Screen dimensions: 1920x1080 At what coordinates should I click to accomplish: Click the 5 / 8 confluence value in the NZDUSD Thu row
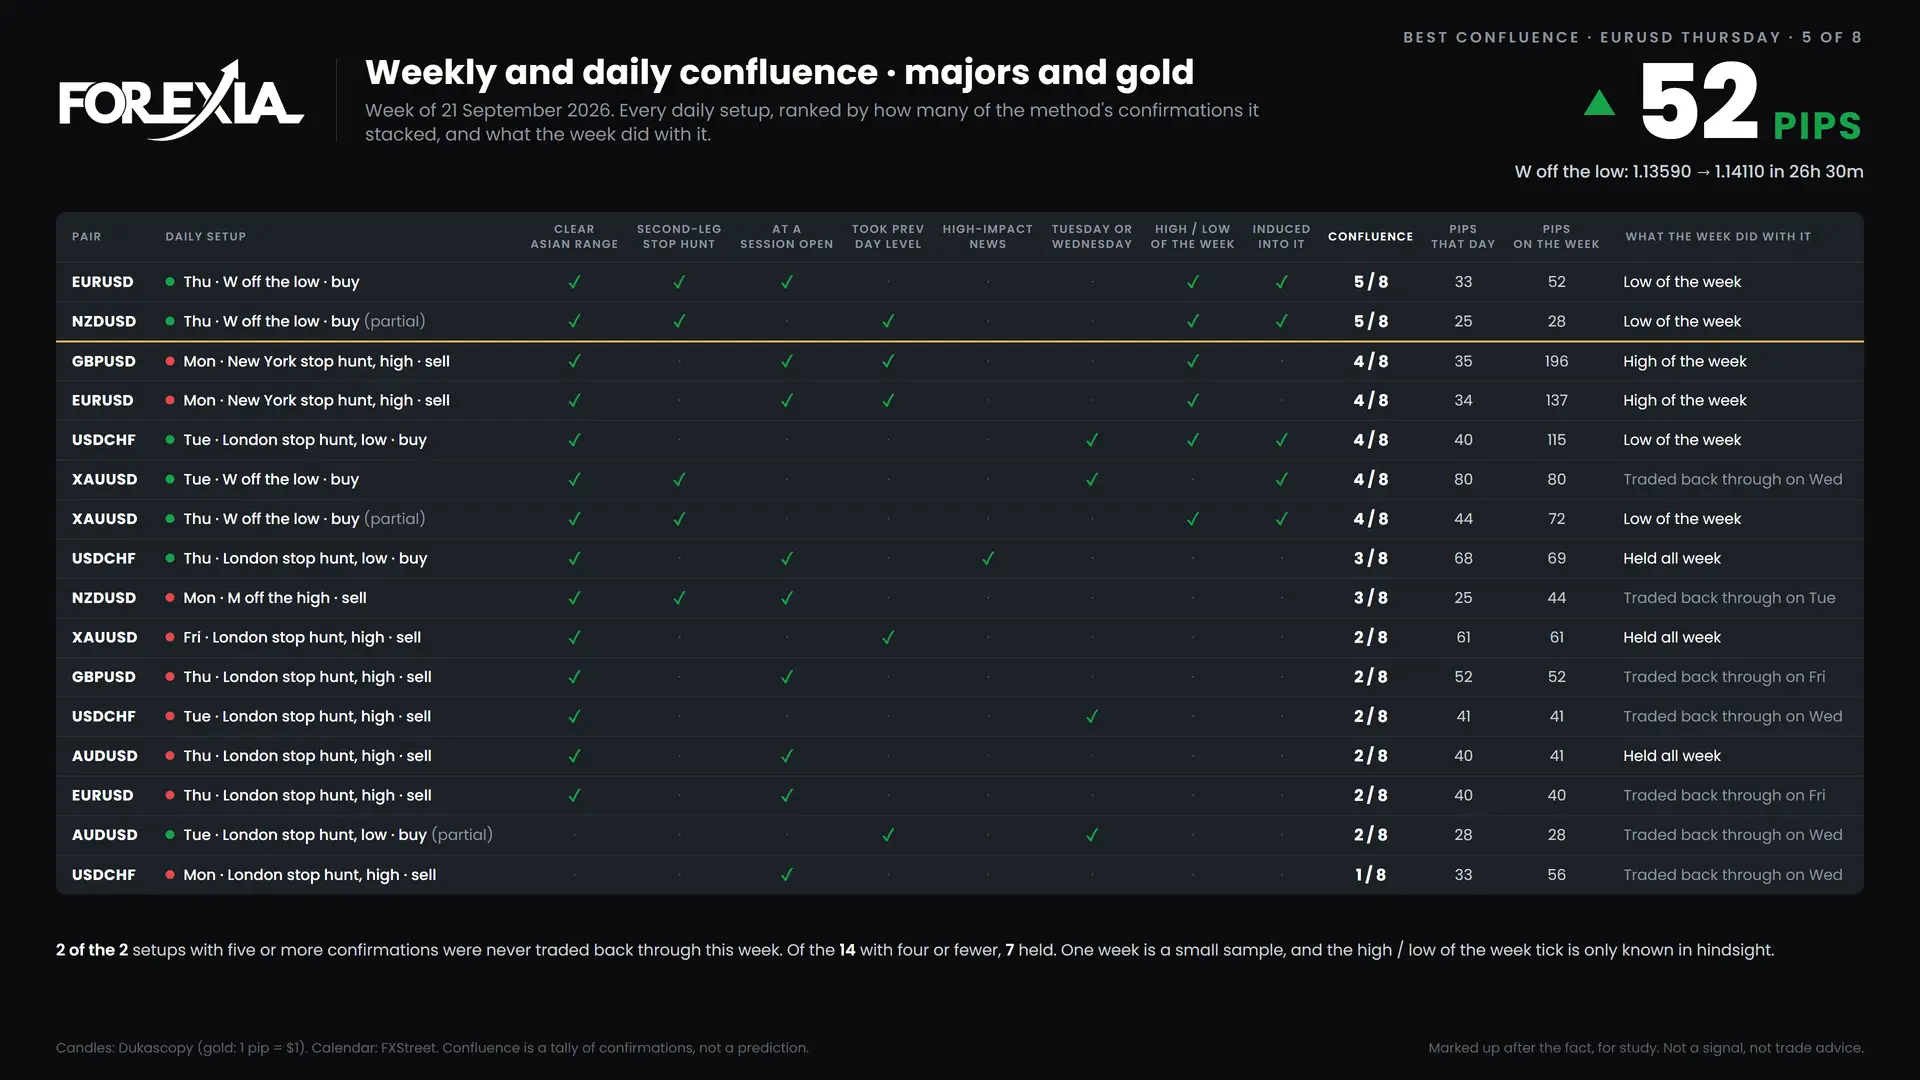pyautogui.click(x=1370, y=322)
